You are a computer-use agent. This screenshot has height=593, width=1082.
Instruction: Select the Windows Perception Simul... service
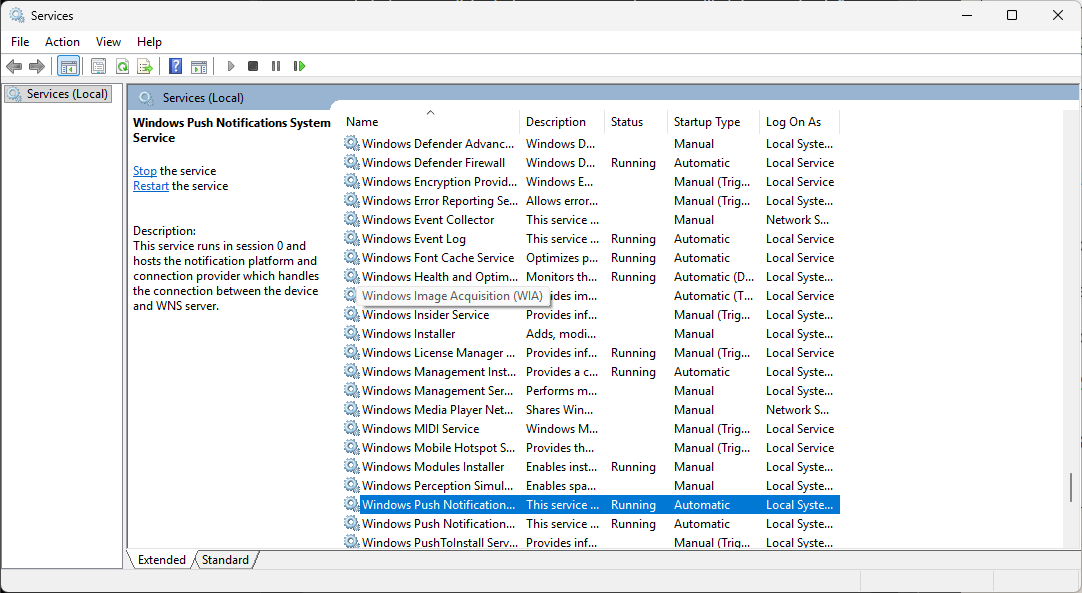tap(591, 485)
